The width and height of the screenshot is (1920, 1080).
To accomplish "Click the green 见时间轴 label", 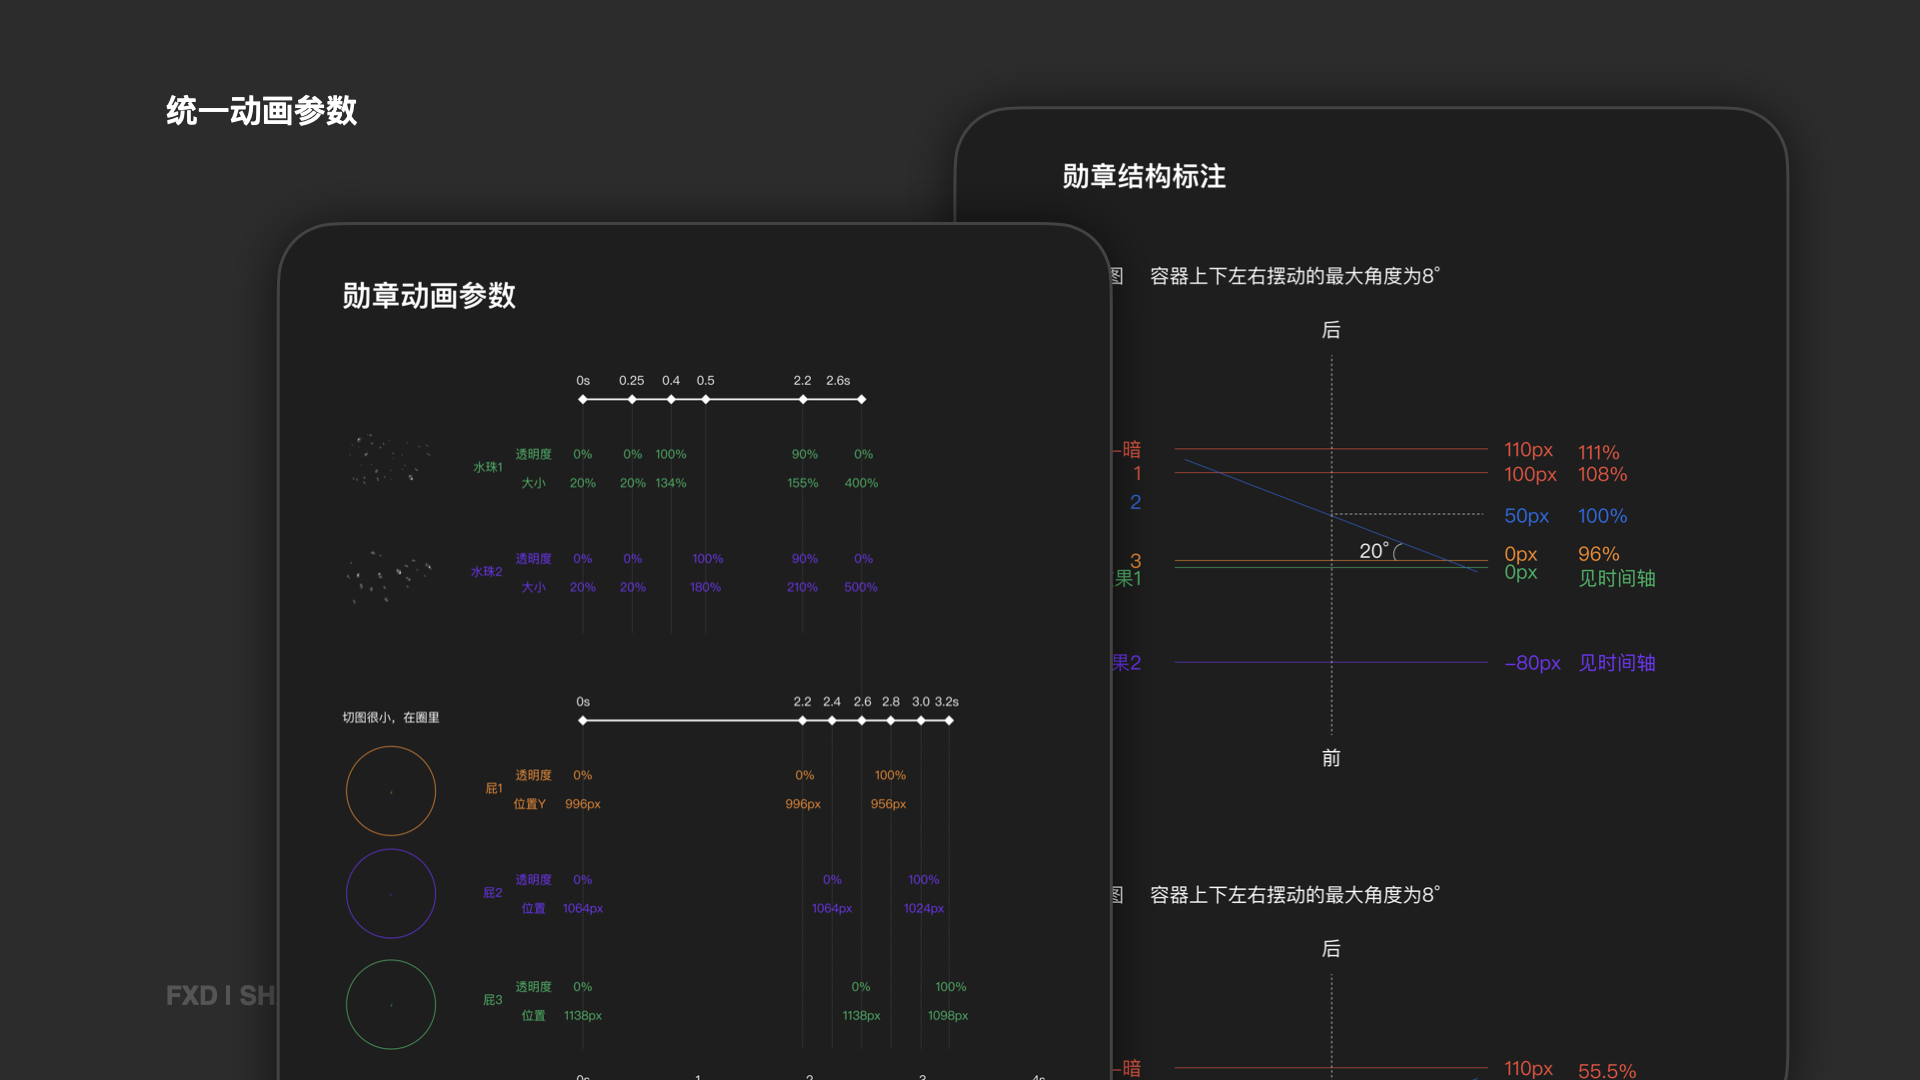I will 1617,578.
